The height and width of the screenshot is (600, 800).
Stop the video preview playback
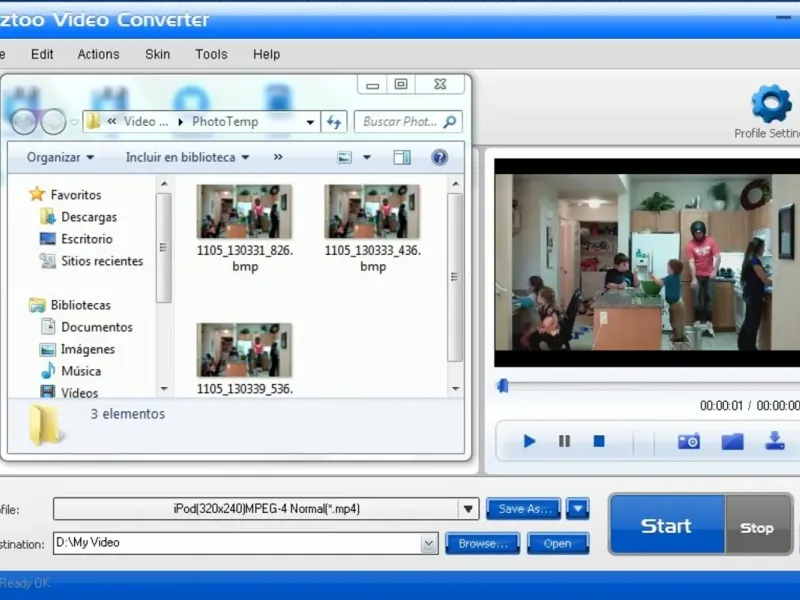click(x=599, y=441)
